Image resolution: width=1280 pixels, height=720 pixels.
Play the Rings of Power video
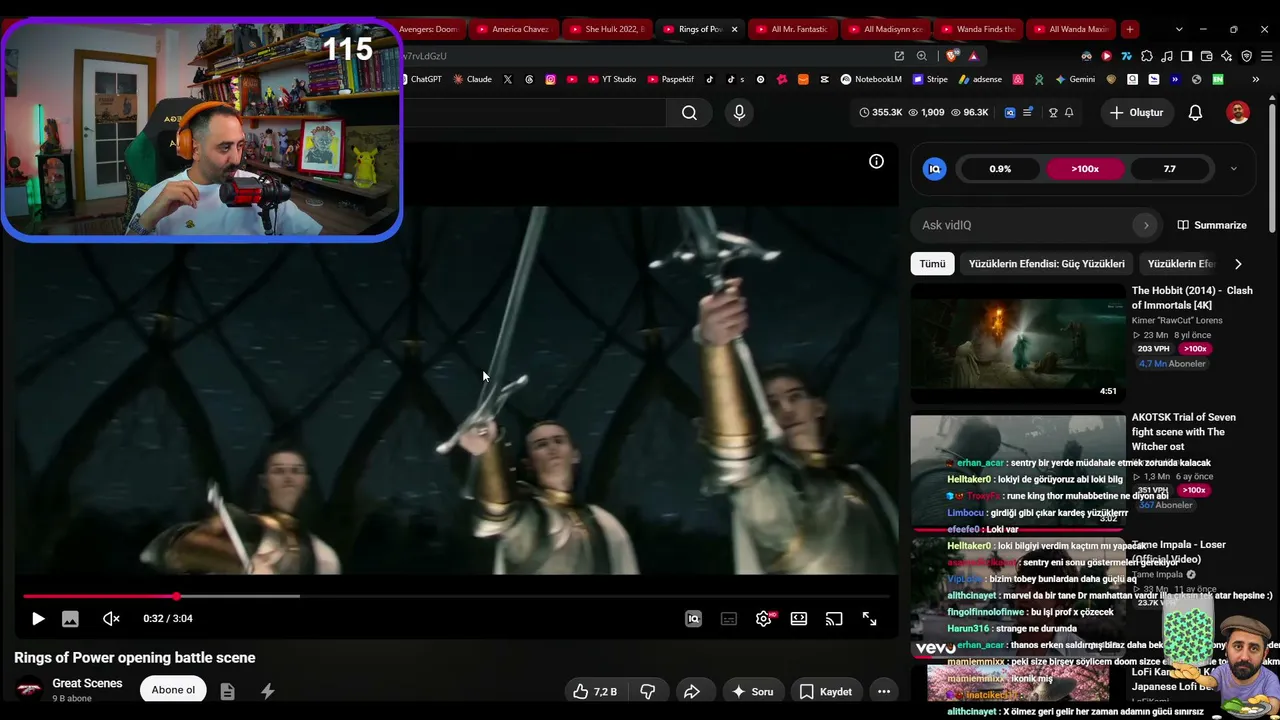pyautogui.click(x=38, y=619)
